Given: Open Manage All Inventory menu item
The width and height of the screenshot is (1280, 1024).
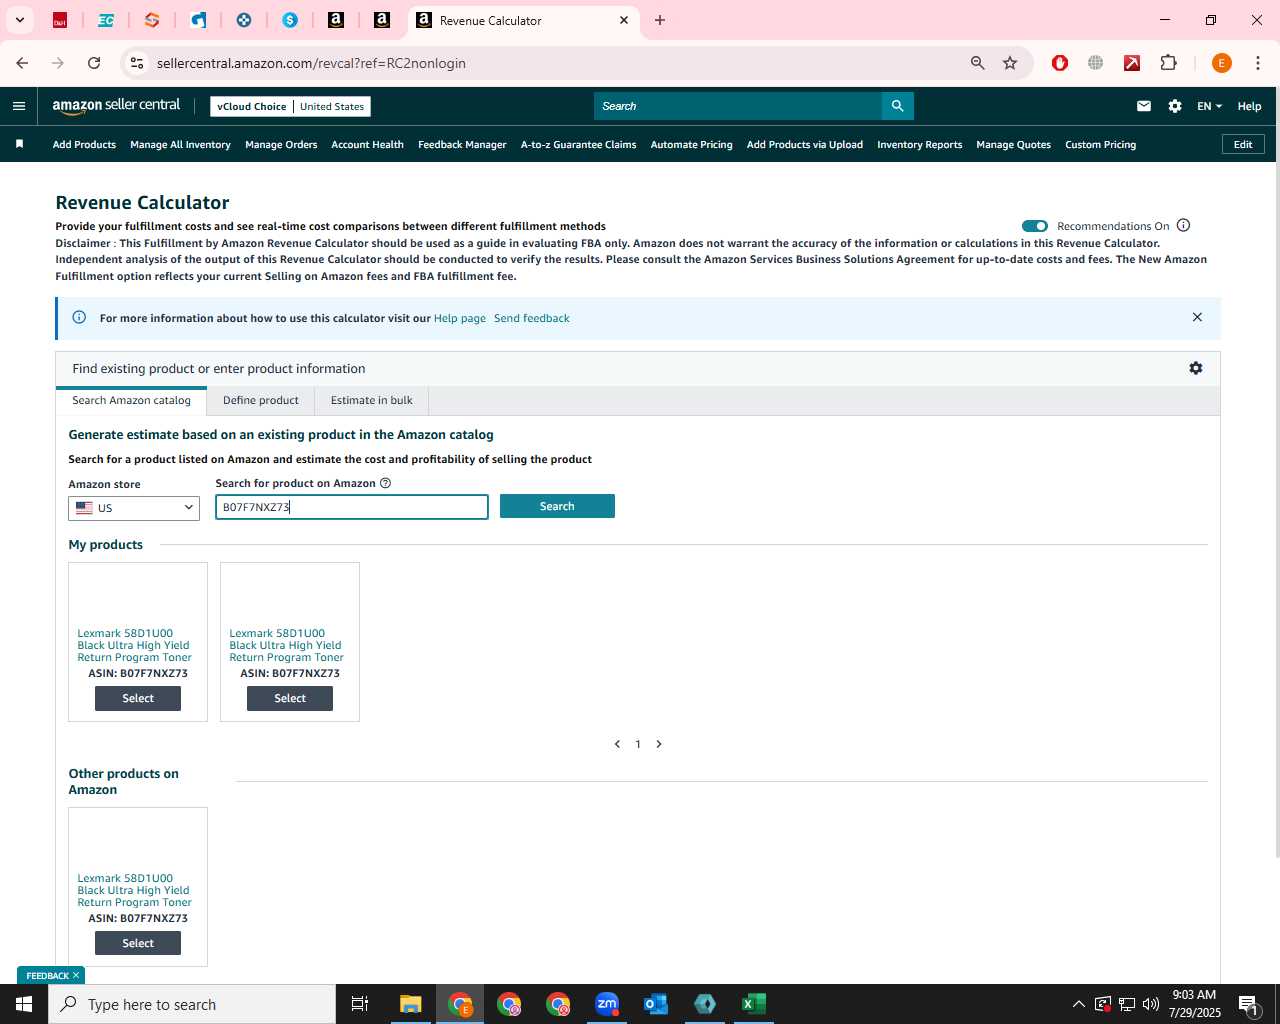Looking at the screenshot, I should 180,145.
